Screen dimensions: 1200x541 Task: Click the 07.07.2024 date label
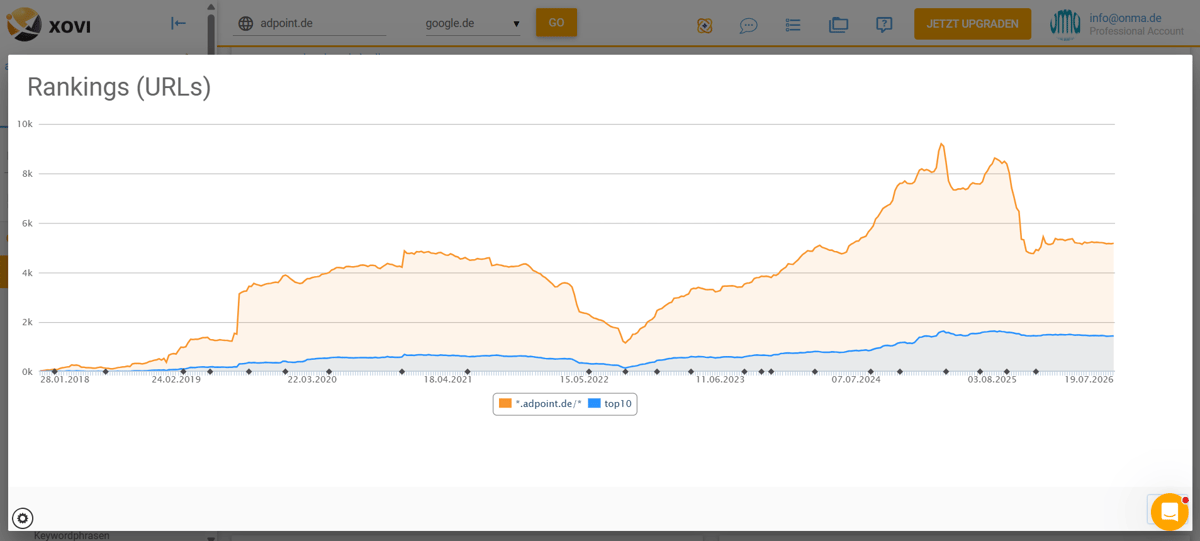pyautogui.click(x=856, y=380)
